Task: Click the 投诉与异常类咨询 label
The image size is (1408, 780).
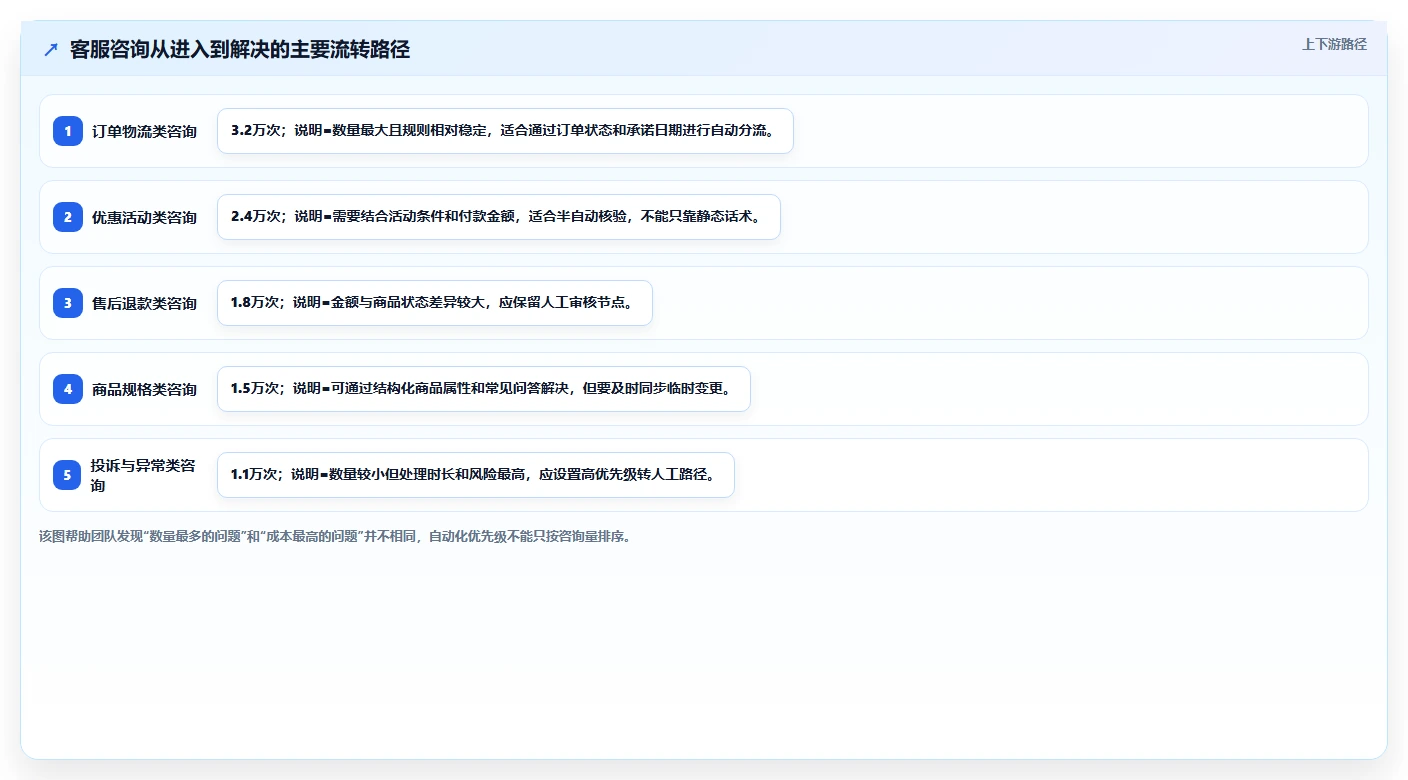Action: 144,475
